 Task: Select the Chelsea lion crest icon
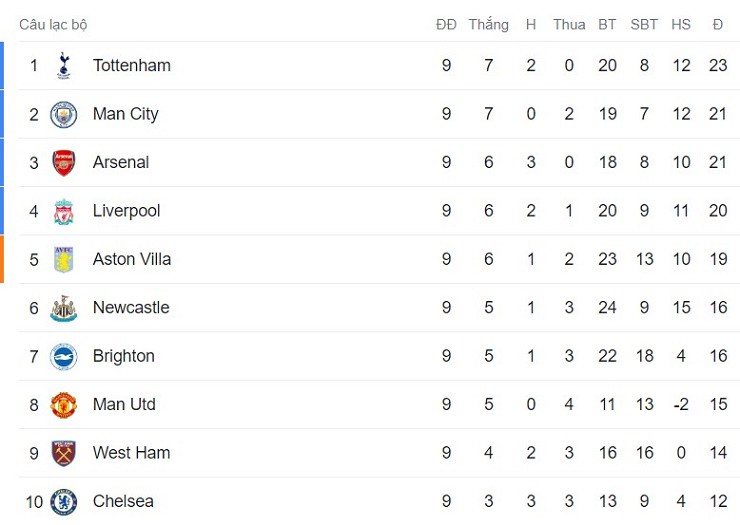pos(64,501)
